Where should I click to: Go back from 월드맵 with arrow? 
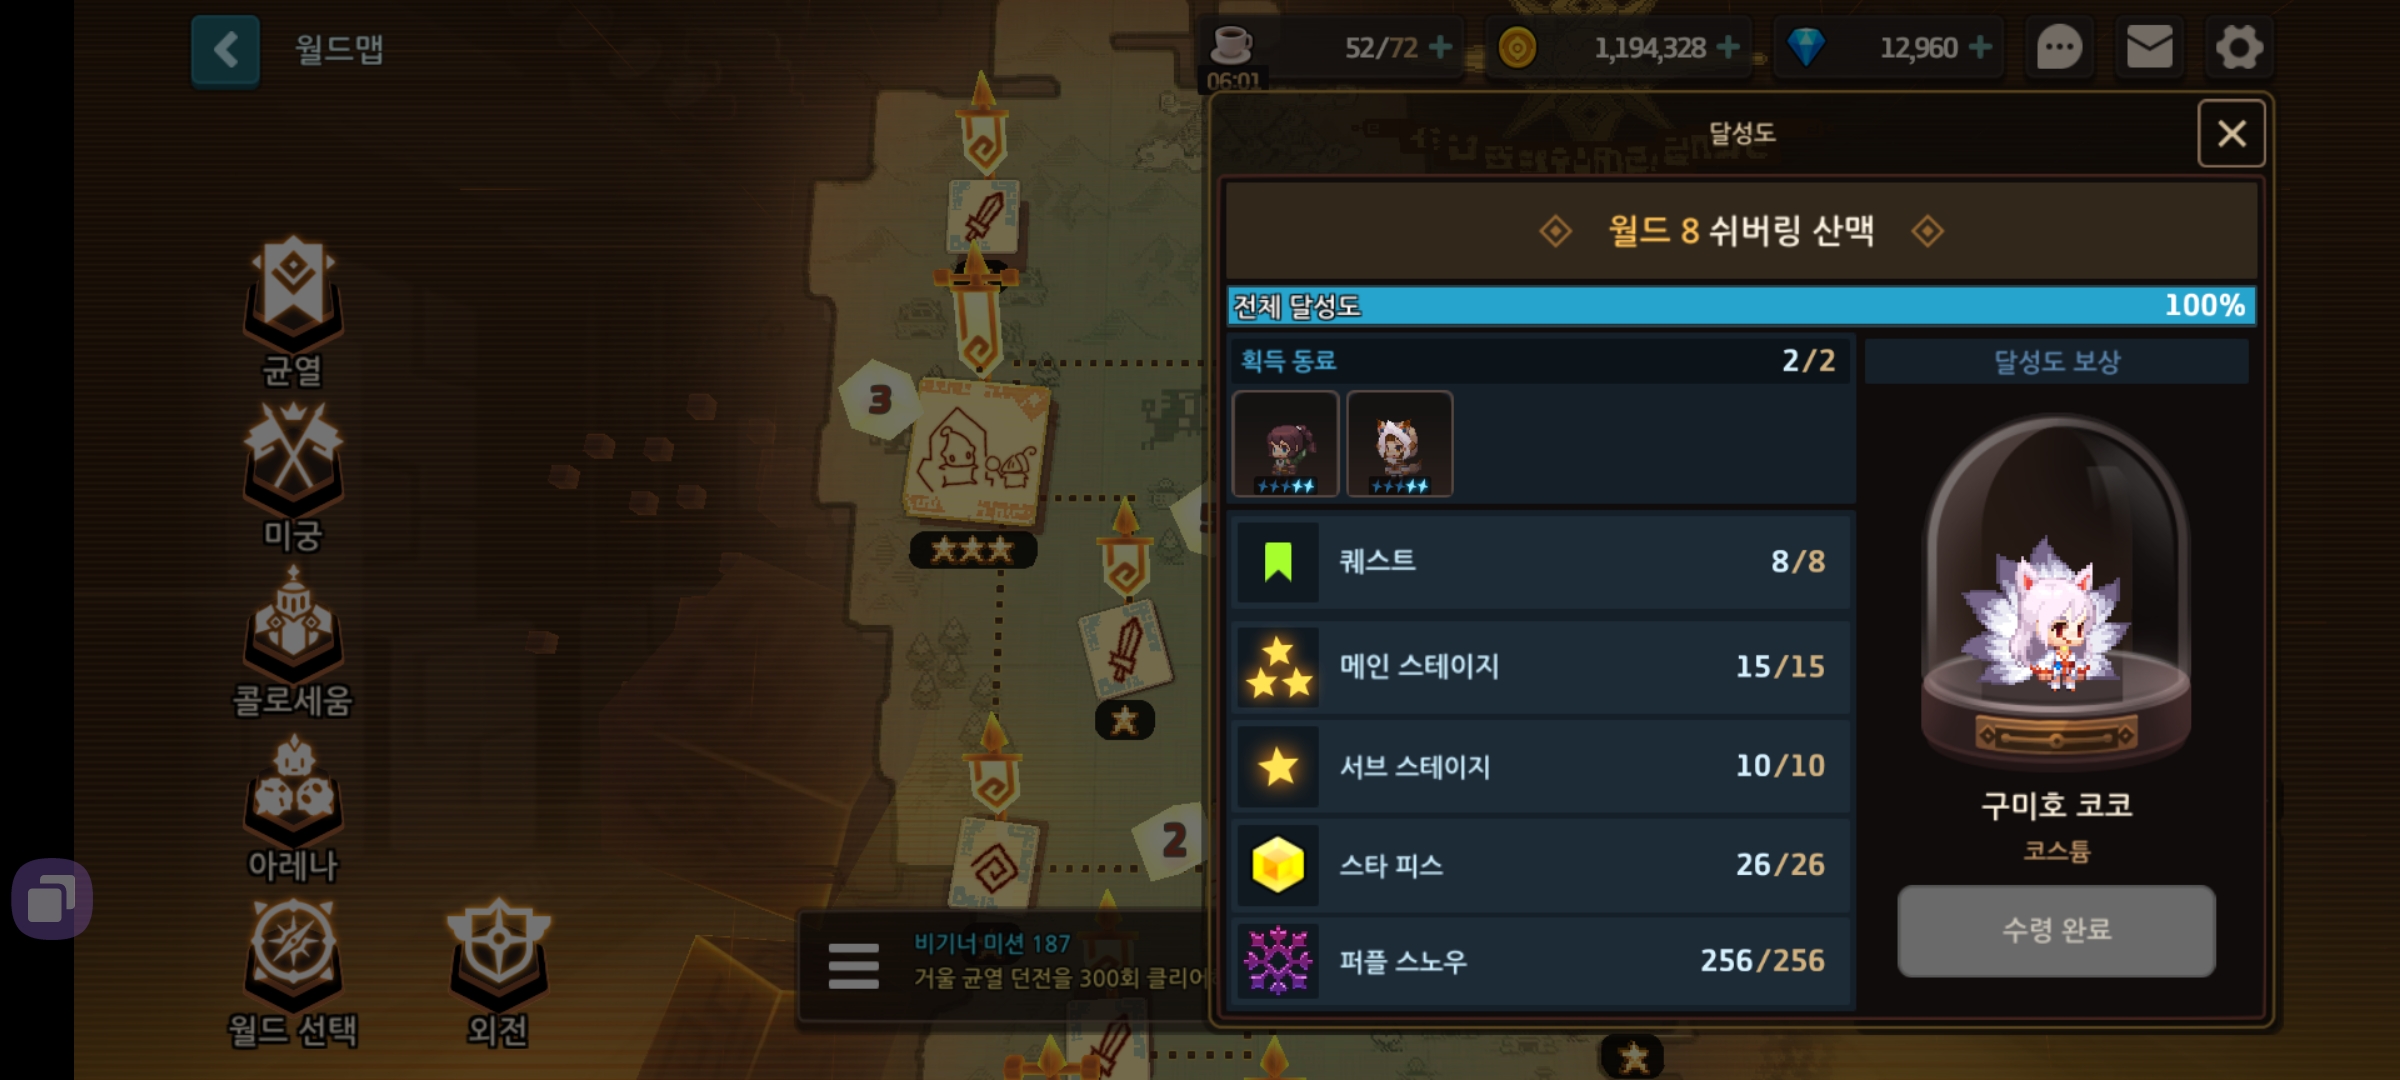click(225, 50)
